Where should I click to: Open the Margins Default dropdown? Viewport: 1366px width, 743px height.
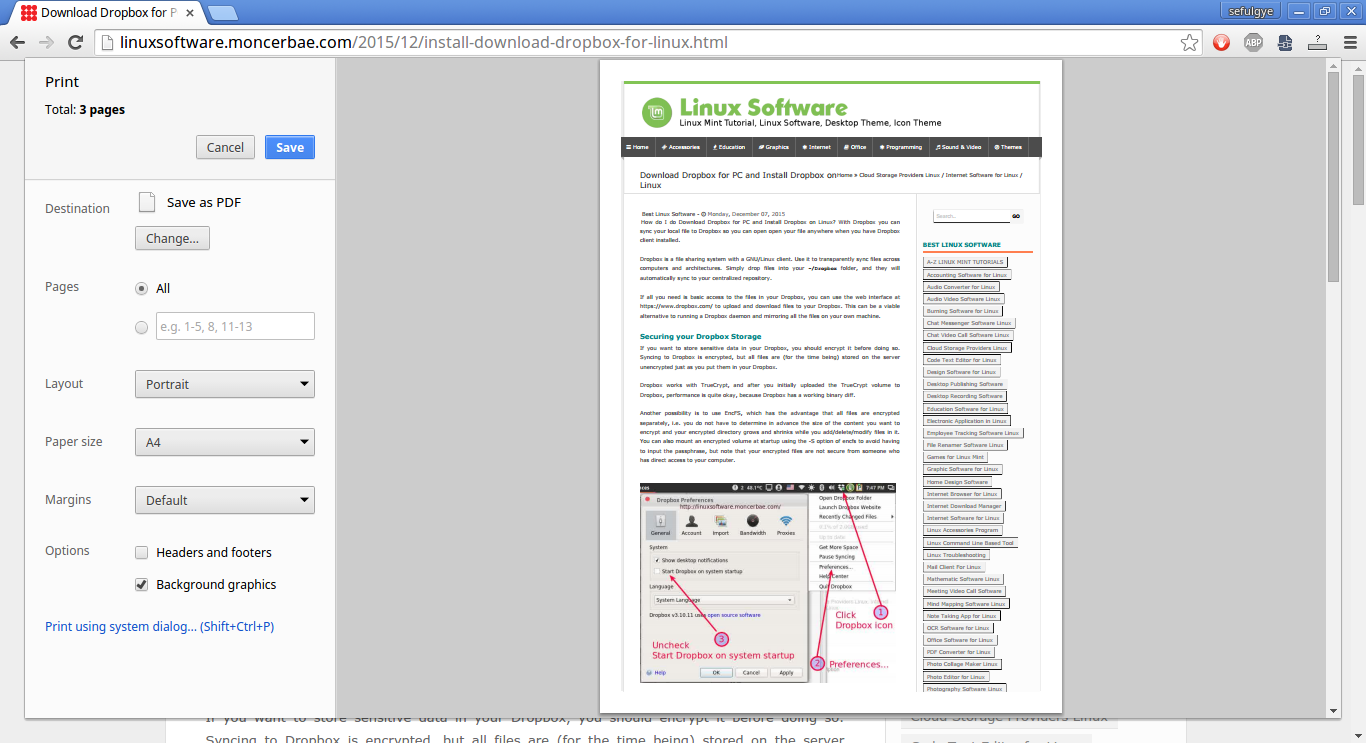coord(224,500)
